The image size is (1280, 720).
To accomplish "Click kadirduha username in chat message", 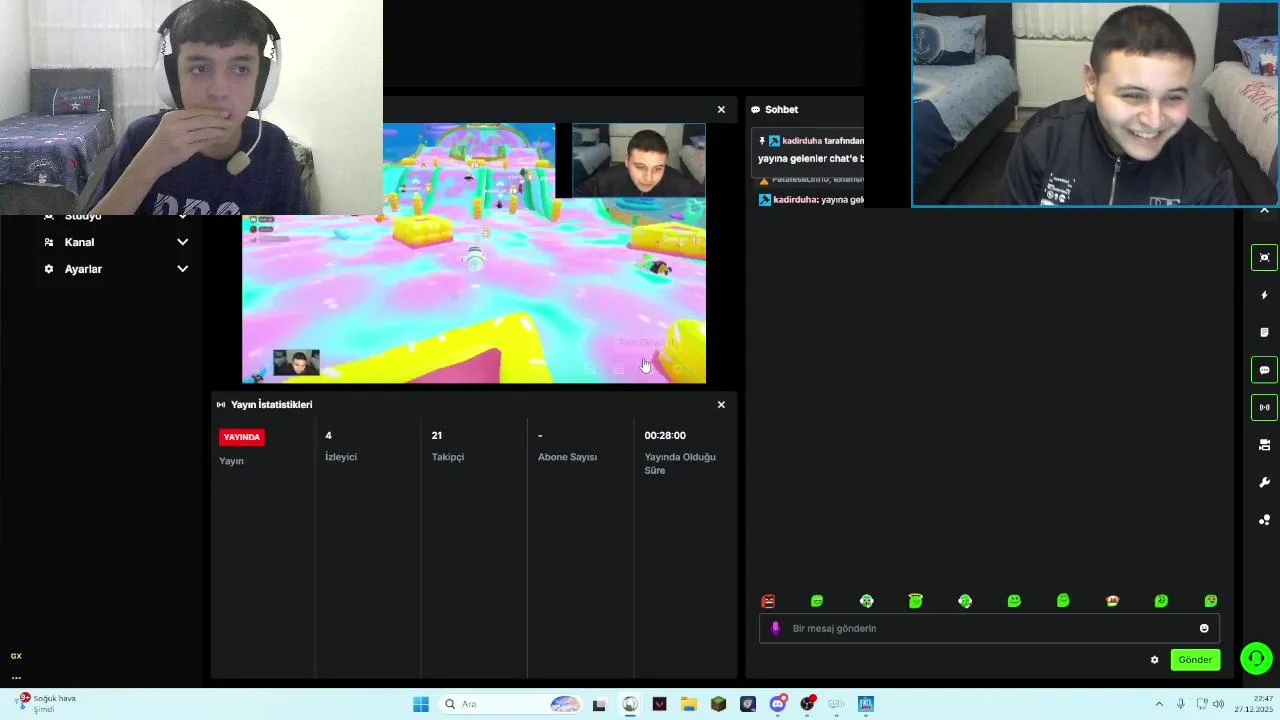I will click(796, 200).
